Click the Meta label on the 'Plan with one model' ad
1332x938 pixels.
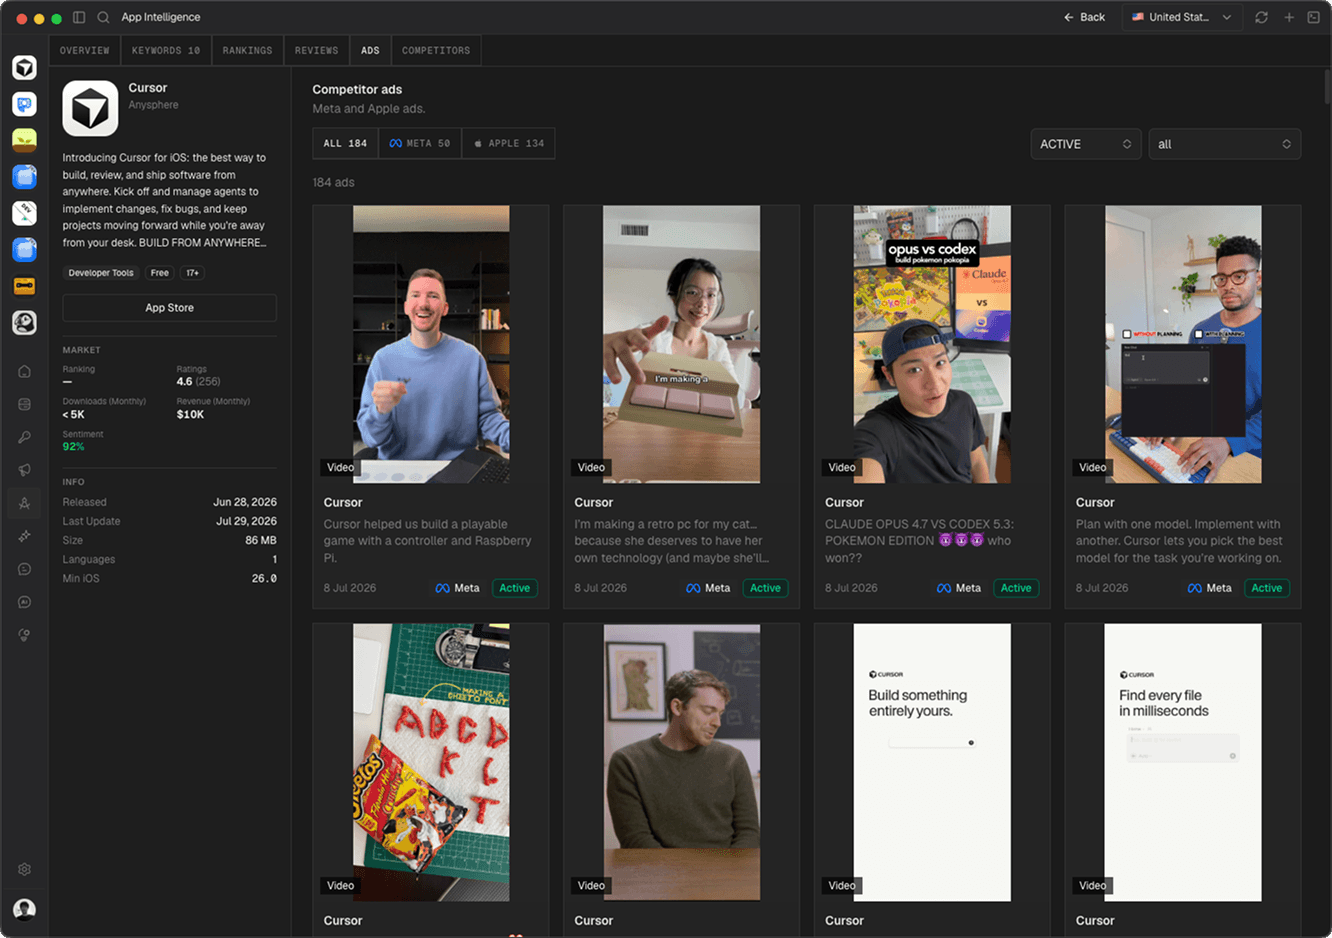click(x=1209, y=588)
